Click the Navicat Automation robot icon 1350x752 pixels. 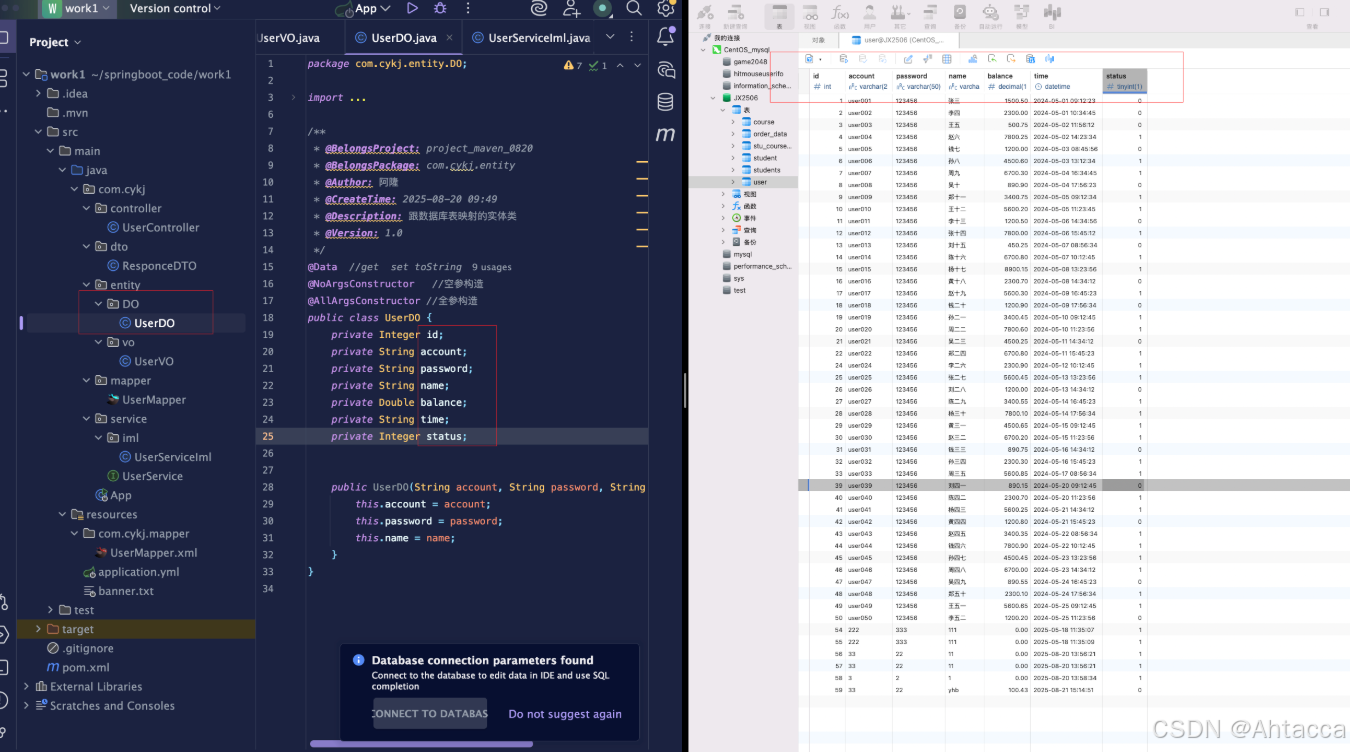pos(990,16)
